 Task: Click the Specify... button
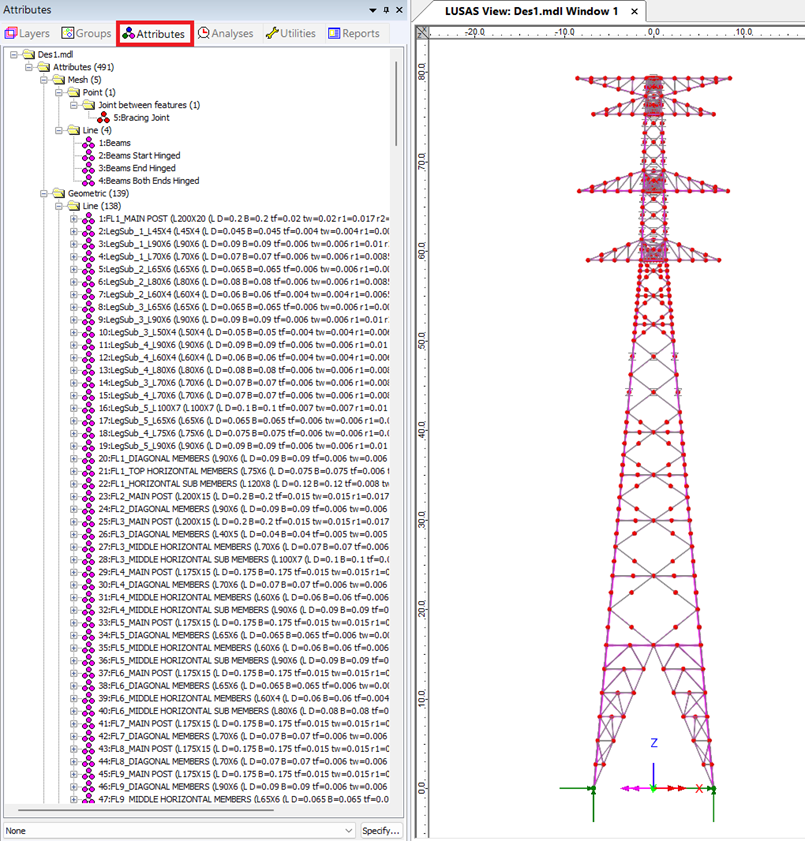(x=381, y=831)
